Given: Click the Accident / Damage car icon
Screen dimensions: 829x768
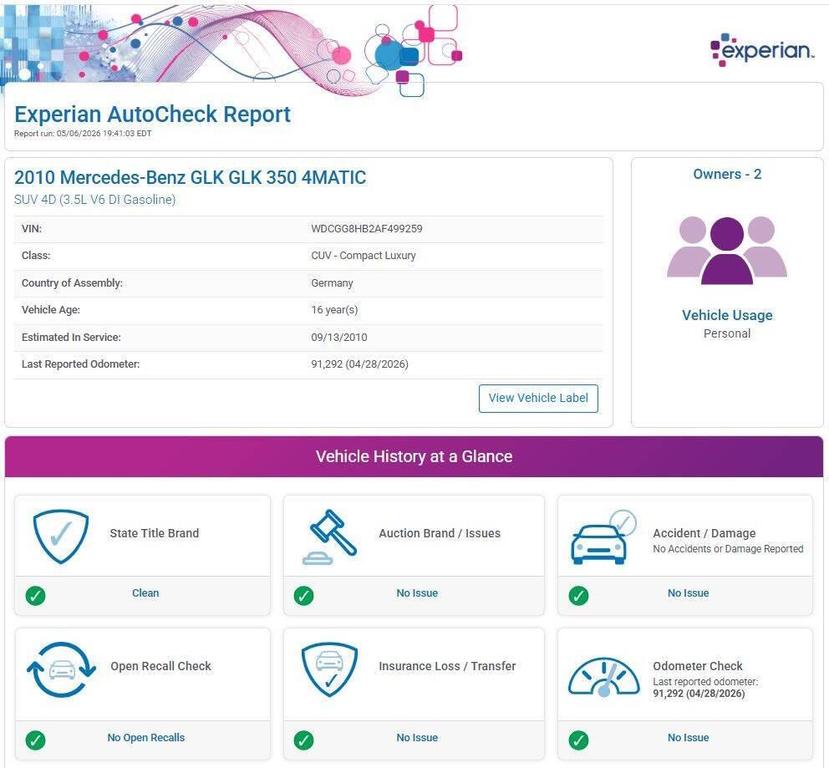Looking at the screenshot, I should point(603,537).
